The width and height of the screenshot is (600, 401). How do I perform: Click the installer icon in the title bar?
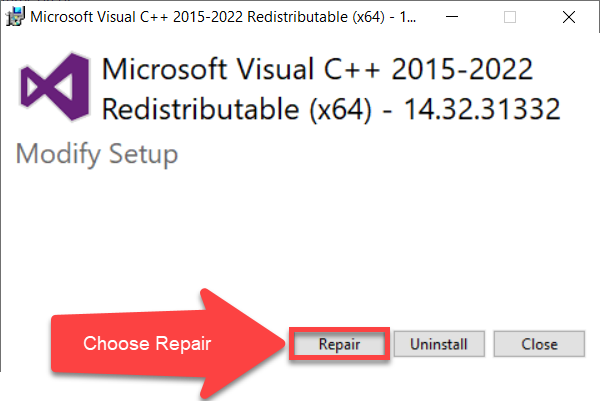point(15,16)
